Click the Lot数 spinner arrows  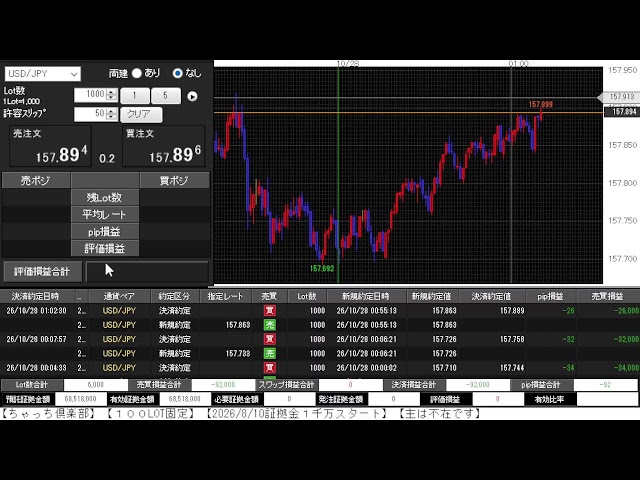click(x=111, y=95)
